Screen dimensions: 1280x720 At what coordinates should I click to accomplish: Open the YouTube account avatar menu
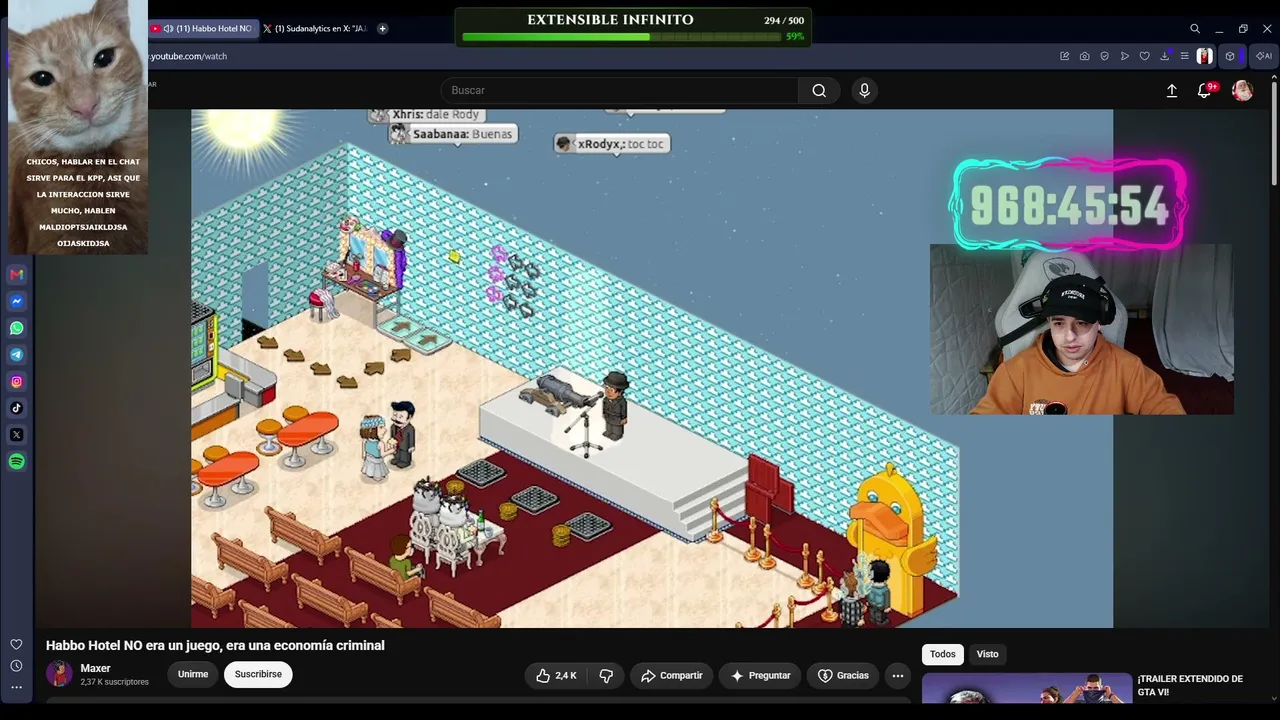point(1242,91)
